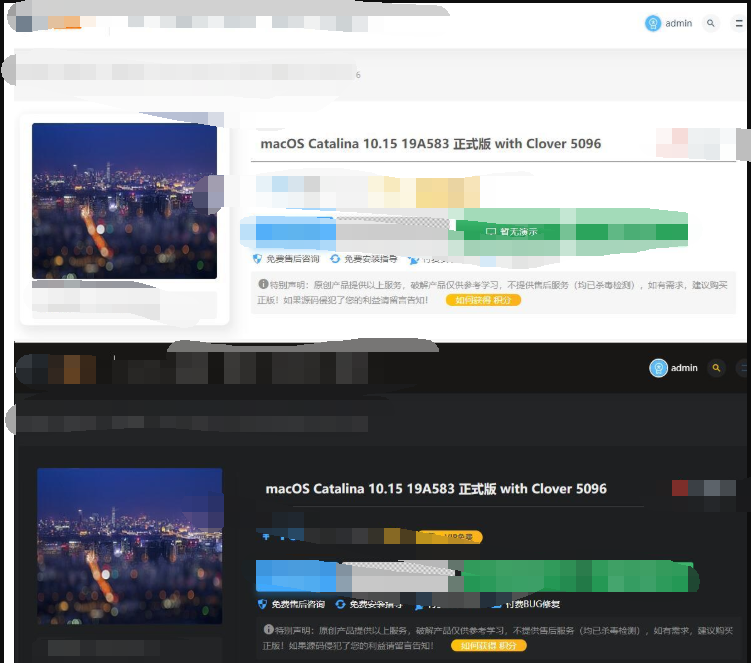Click the yellow search icon in dark header
The width and height of the screenshot is (751, 663).
(716, 368)
